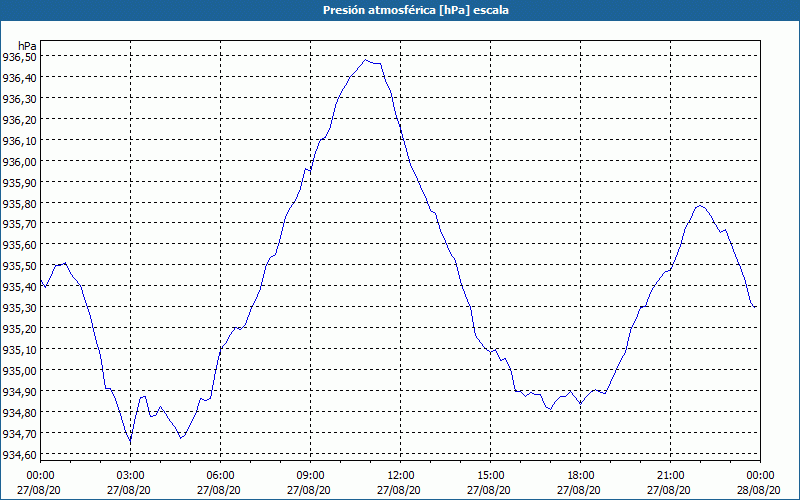Select the 935,10 y-axis value
The image size is (800, 500).
click(19, 349)
